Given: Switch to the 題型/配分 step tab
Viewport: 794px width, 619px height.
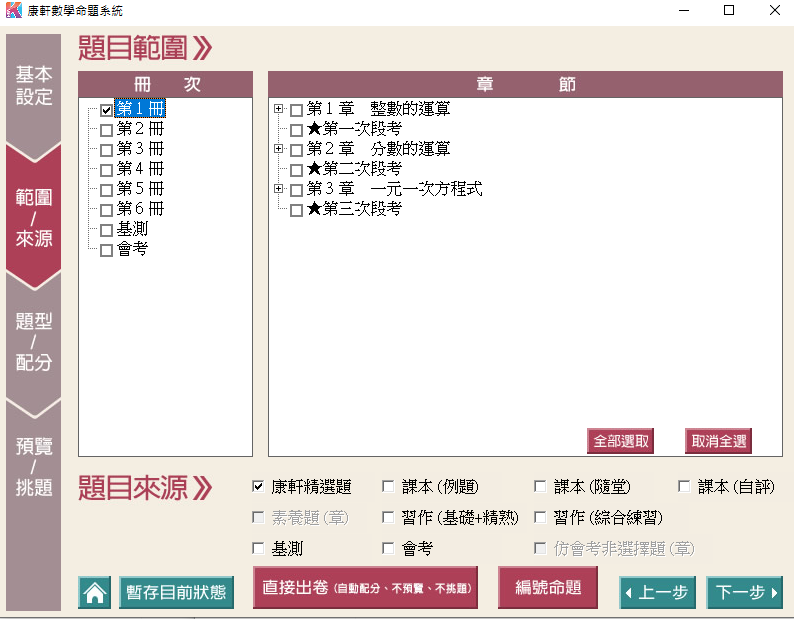Looking at the screenshot, I should point(33,341).
